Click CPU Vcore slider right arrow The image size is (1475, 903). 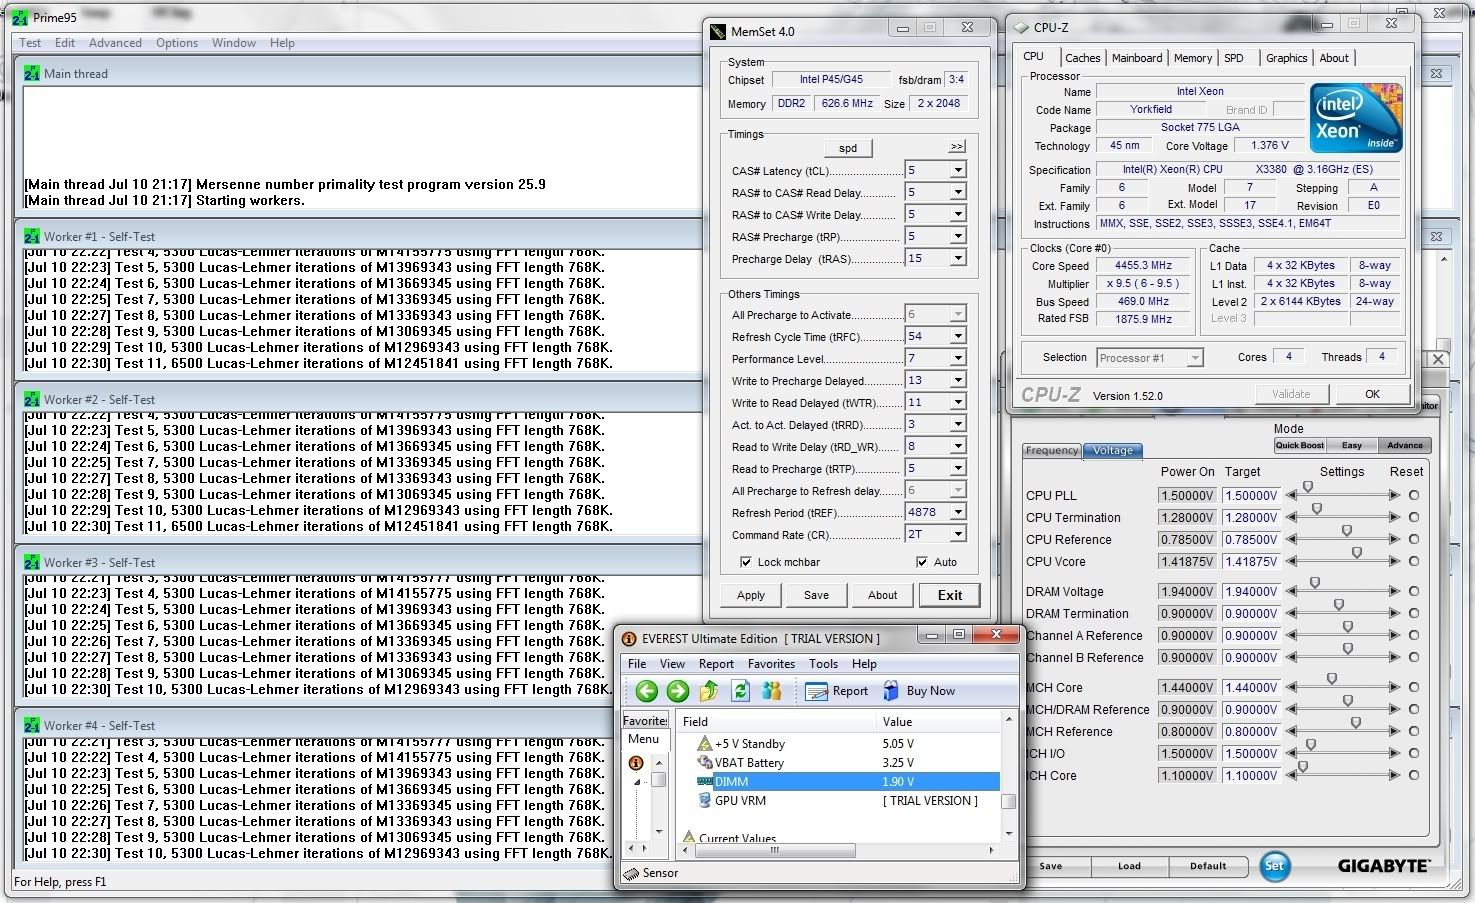tap(1395, 561)
